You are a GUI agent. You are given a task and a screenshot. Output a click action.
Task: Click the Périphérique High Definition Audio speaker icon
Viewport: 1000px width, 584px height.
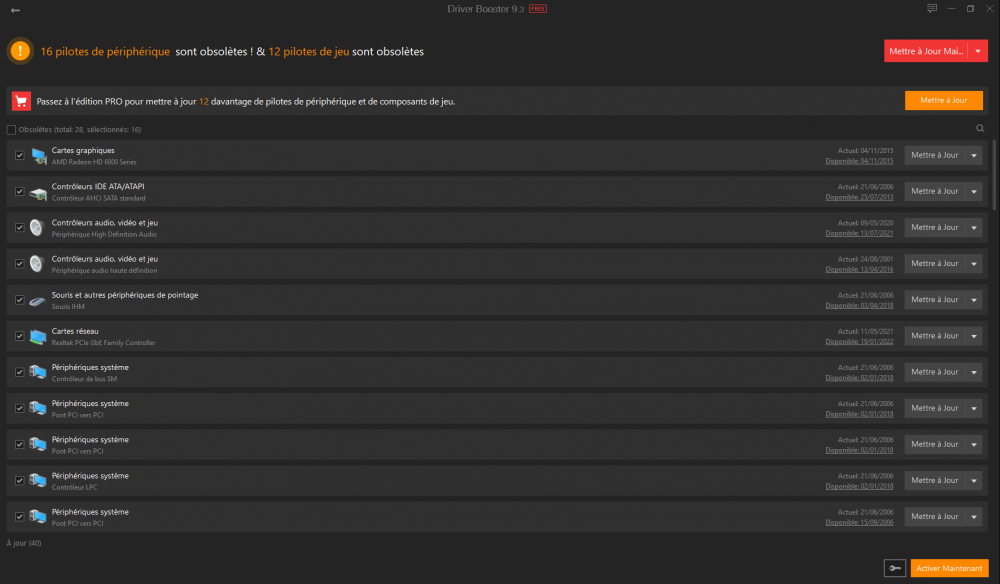(37, 228)
